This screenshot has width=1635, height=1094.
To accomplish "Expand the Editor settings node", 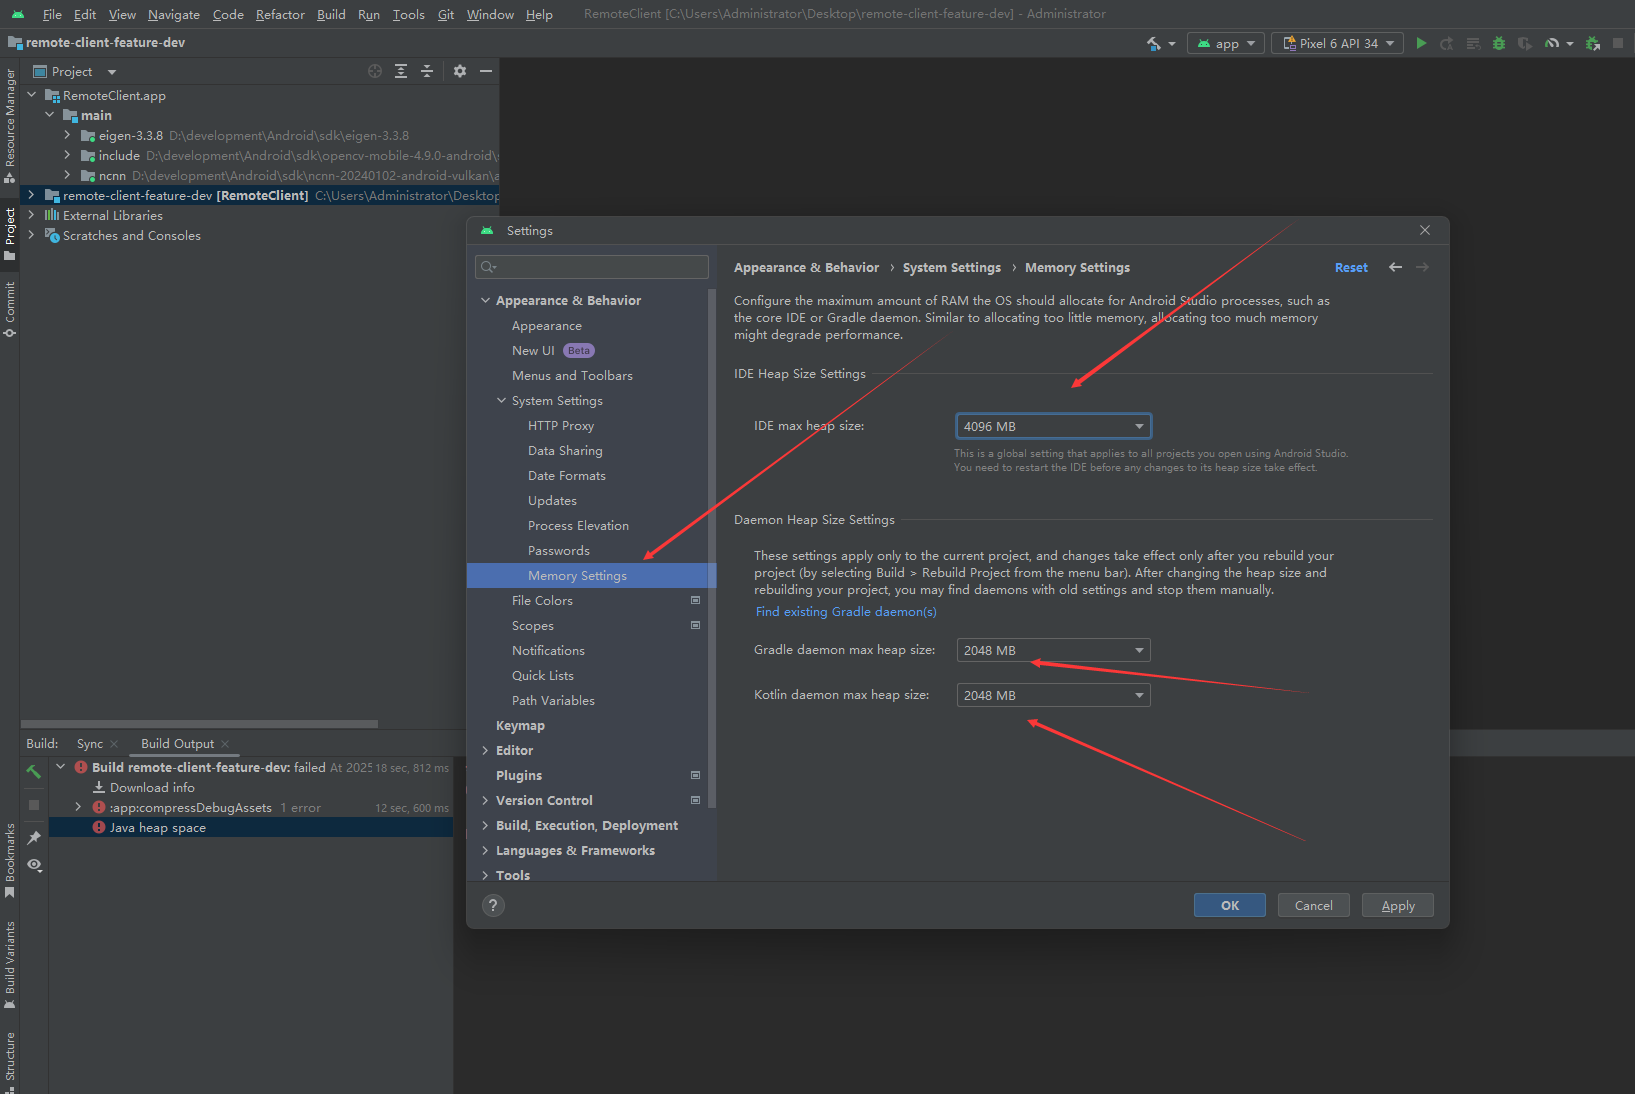I will pos(486,750).
